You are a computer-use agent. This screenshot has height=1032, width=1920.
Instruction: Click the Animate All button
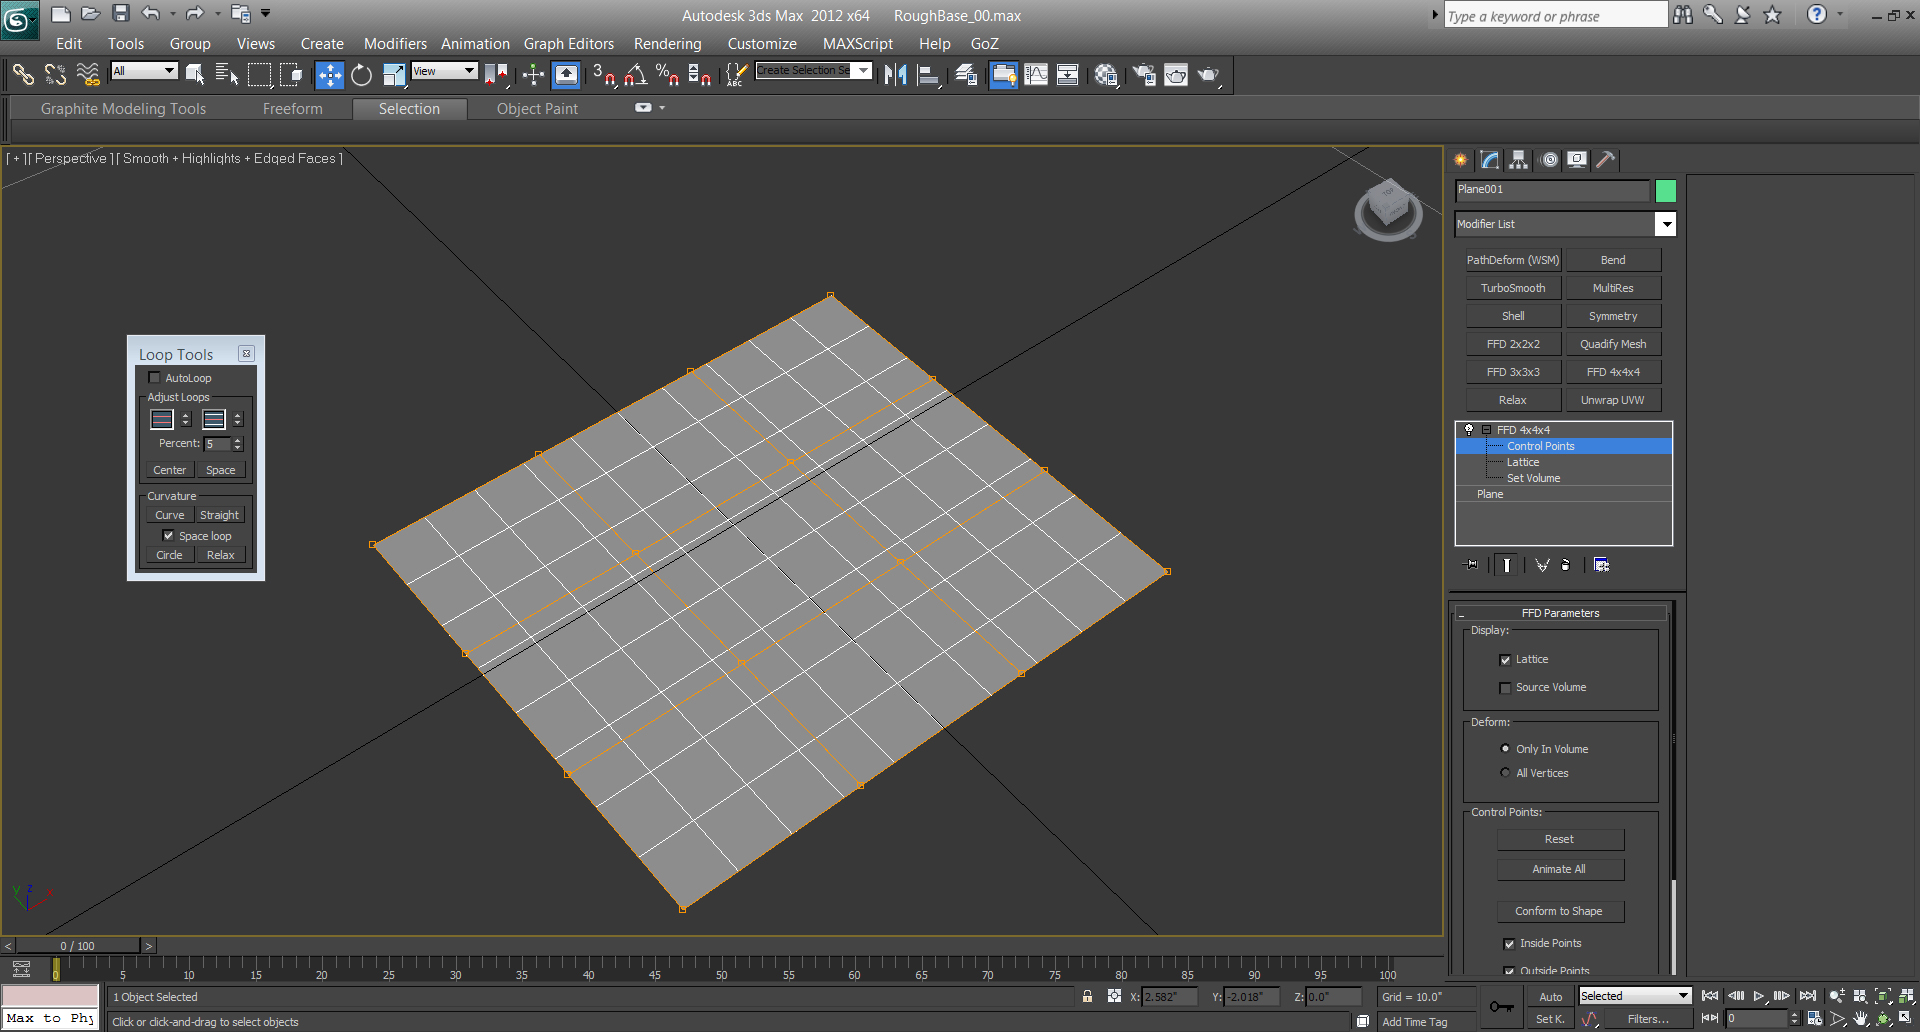1560,869
